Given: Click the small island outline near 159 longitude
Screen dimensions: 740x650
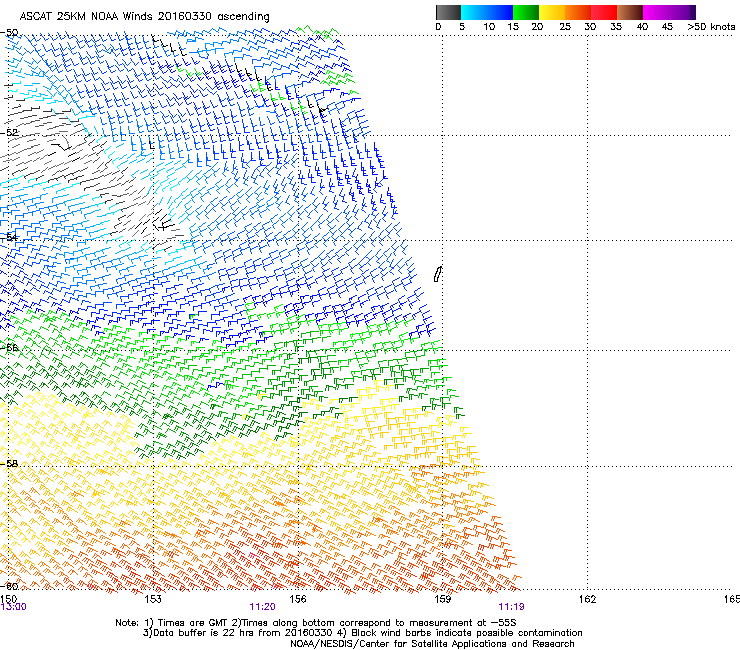Looking at the screenshot, I should (x=438, y=274).
